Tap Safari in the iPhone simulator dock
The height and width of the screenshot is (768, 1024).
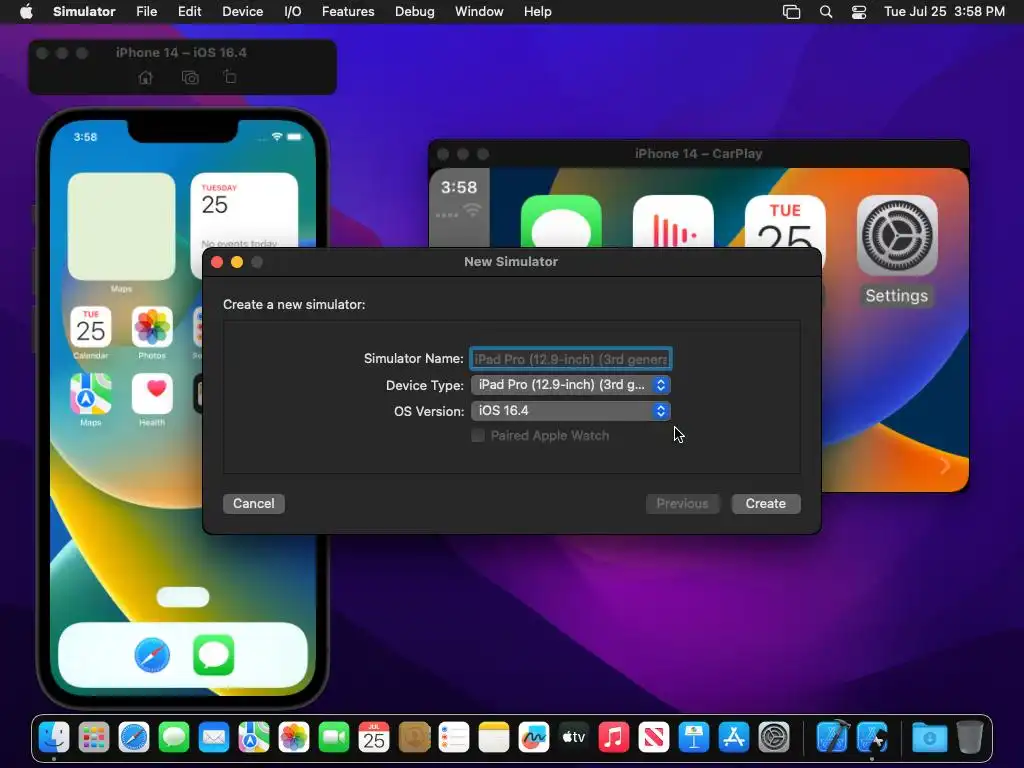click(x=152, y=655)
